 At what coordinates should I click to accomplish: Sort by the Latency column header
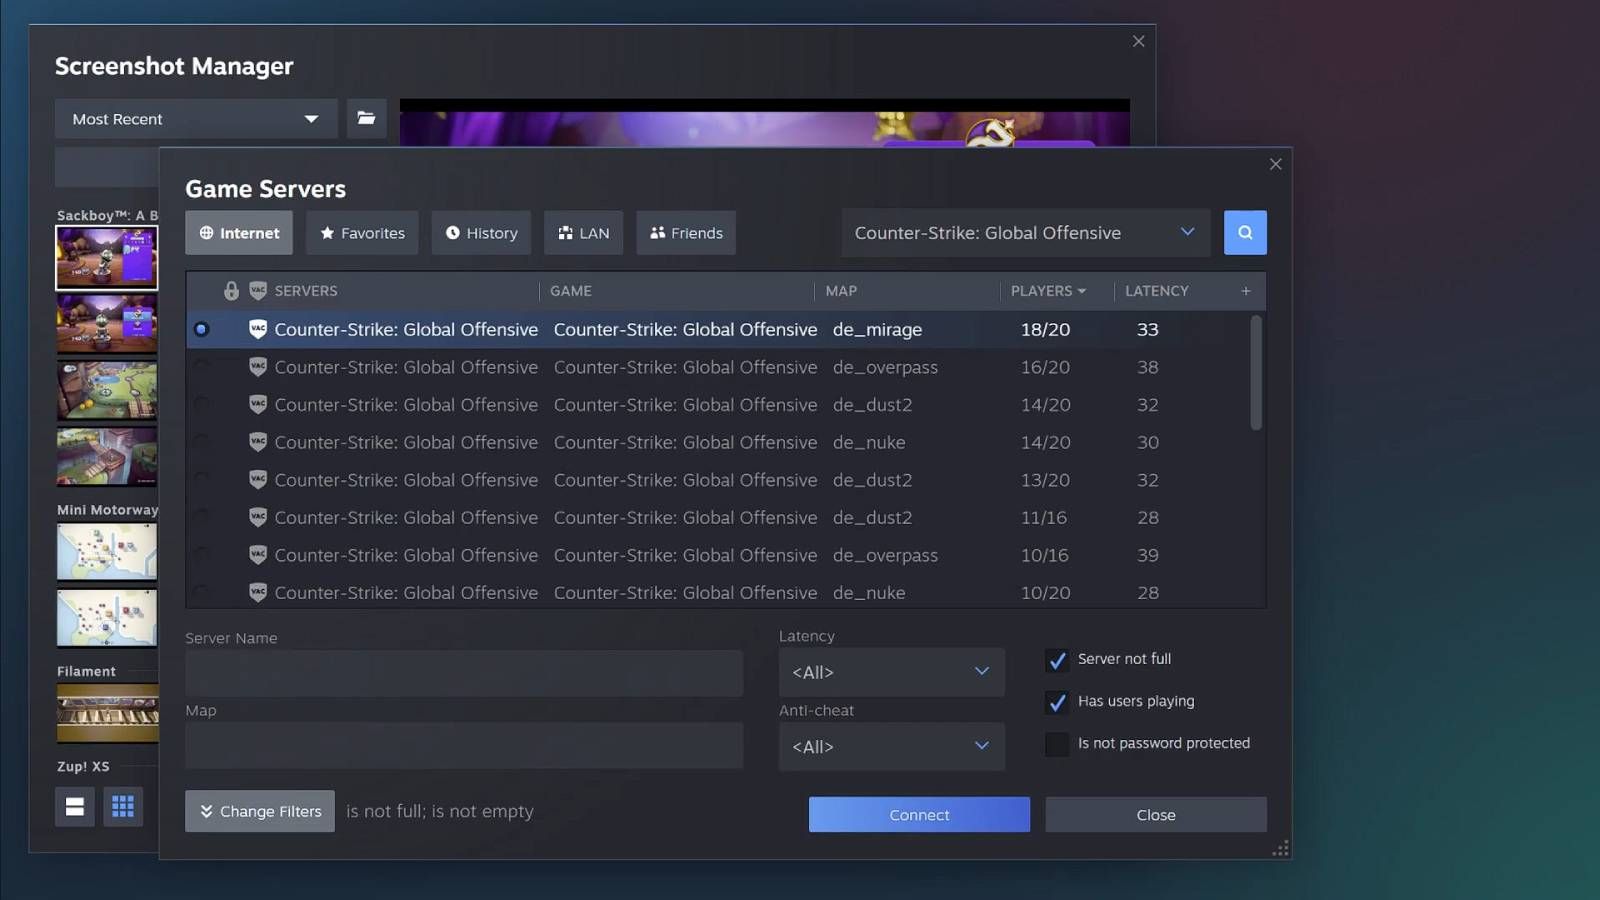[1156, 291]
